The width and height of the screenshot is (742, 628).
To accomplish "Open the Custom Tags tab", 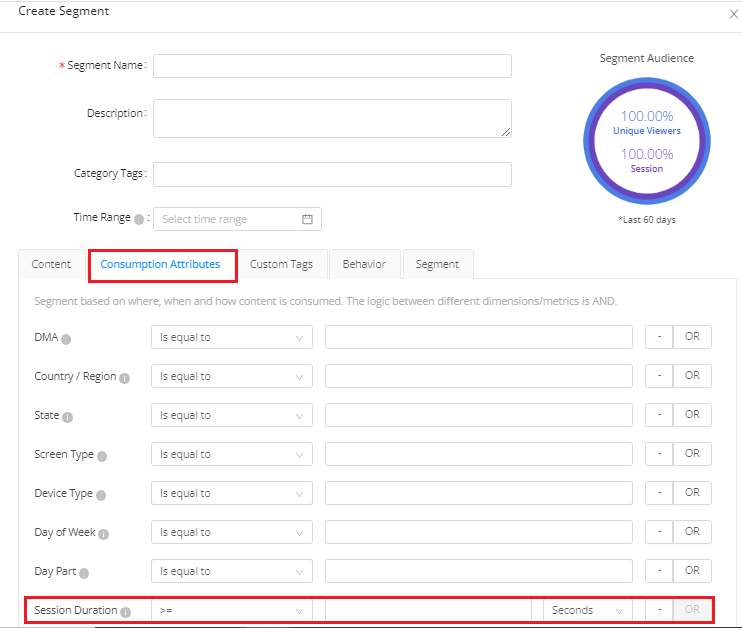I will [x=282, y=264].
